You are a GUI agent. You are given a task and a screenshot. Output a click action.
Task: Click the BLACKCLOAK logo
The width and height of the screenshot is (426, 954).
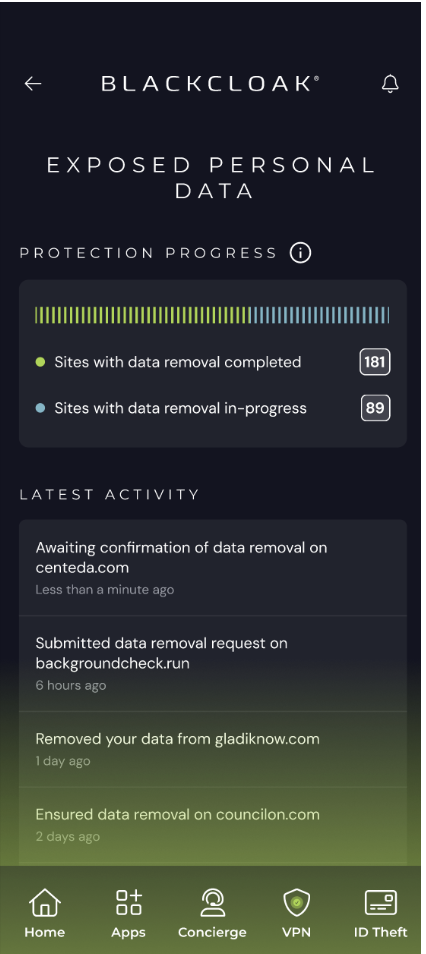coord(211,84)
